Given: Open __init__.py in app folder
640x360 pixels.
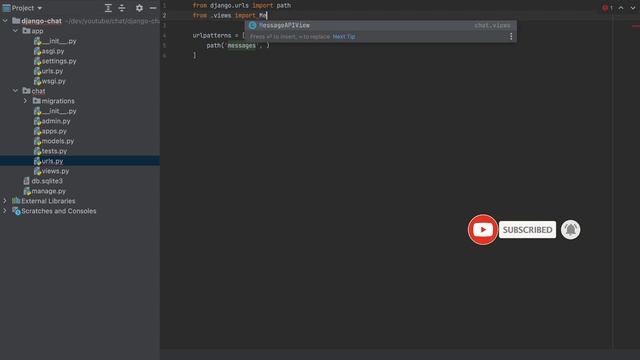Looking at the screenshot, I should (x=59, y=41).
